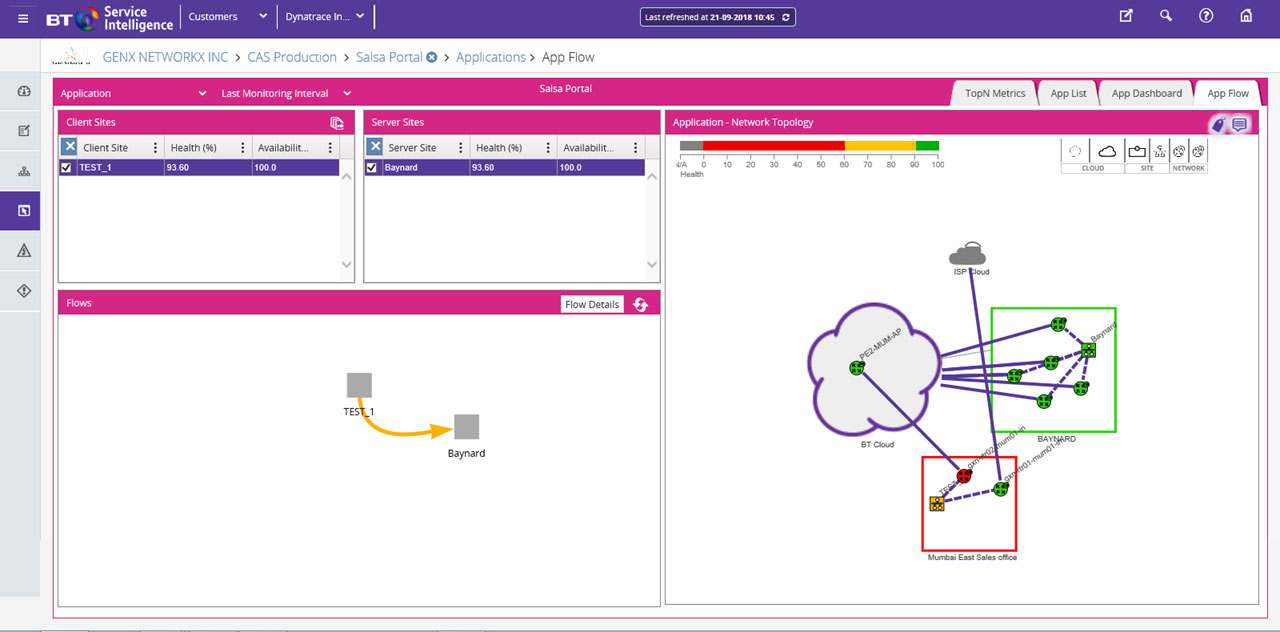Screen dimensions: 1280x632
Task: Open Client Sites Availability column options menu
Action: [329, 148]
